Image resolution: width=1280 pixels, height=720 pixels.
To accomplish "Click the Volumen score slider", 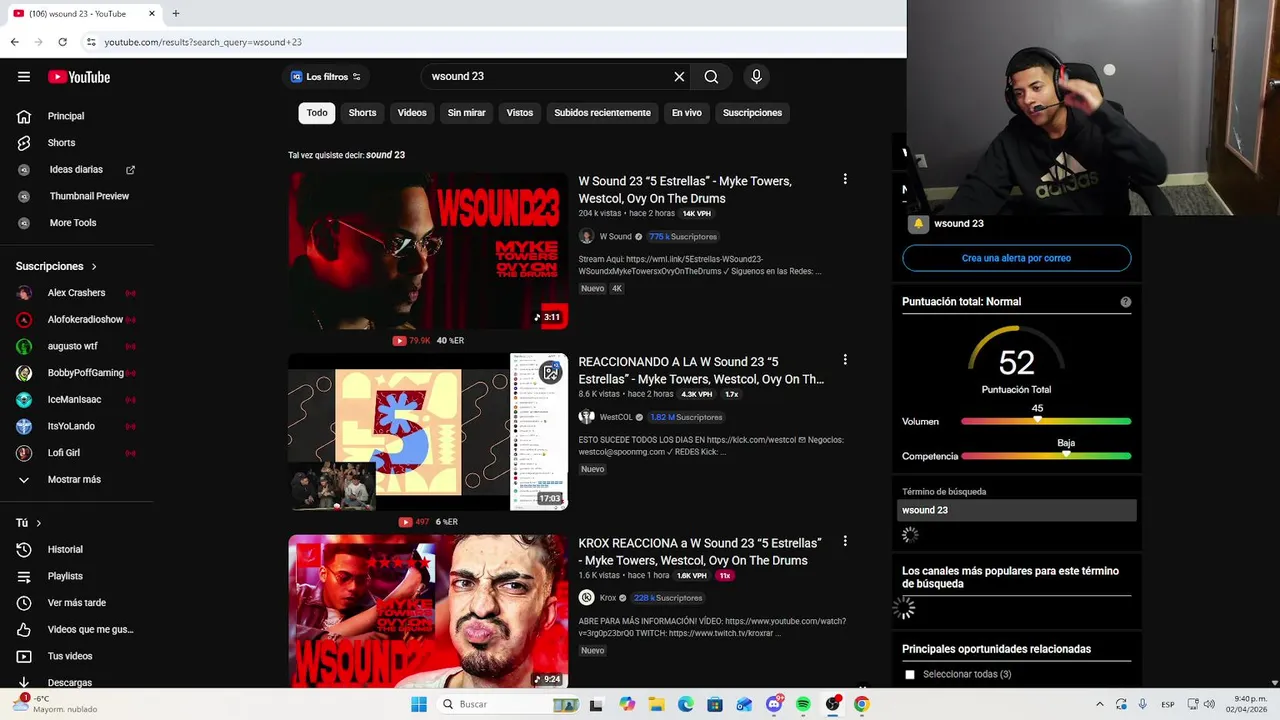I will (1046, 422).
